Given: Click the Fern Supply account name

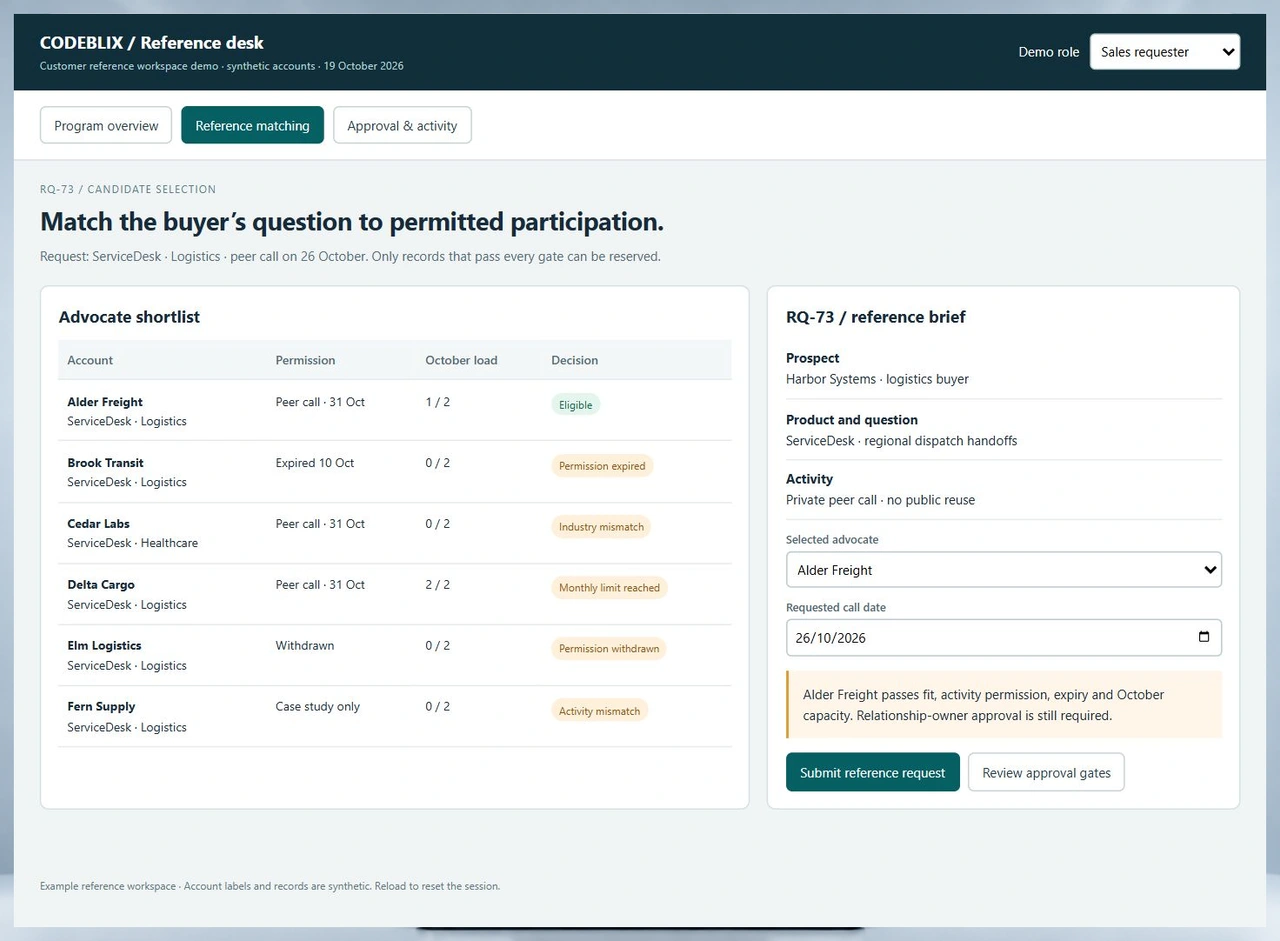Looking at the screenshot, I should pos(101,707).
